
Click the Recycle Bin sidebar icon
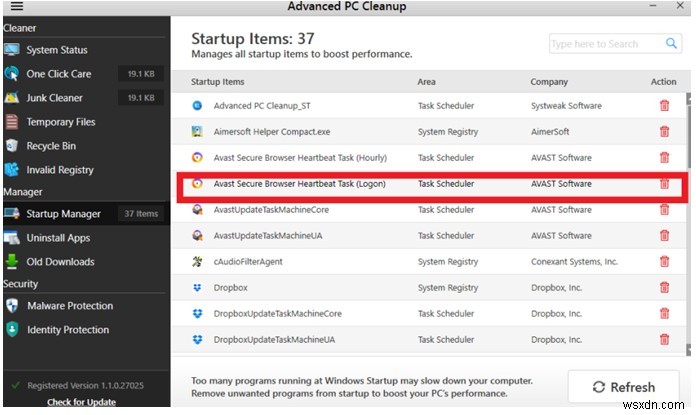[x=12, y=146]
